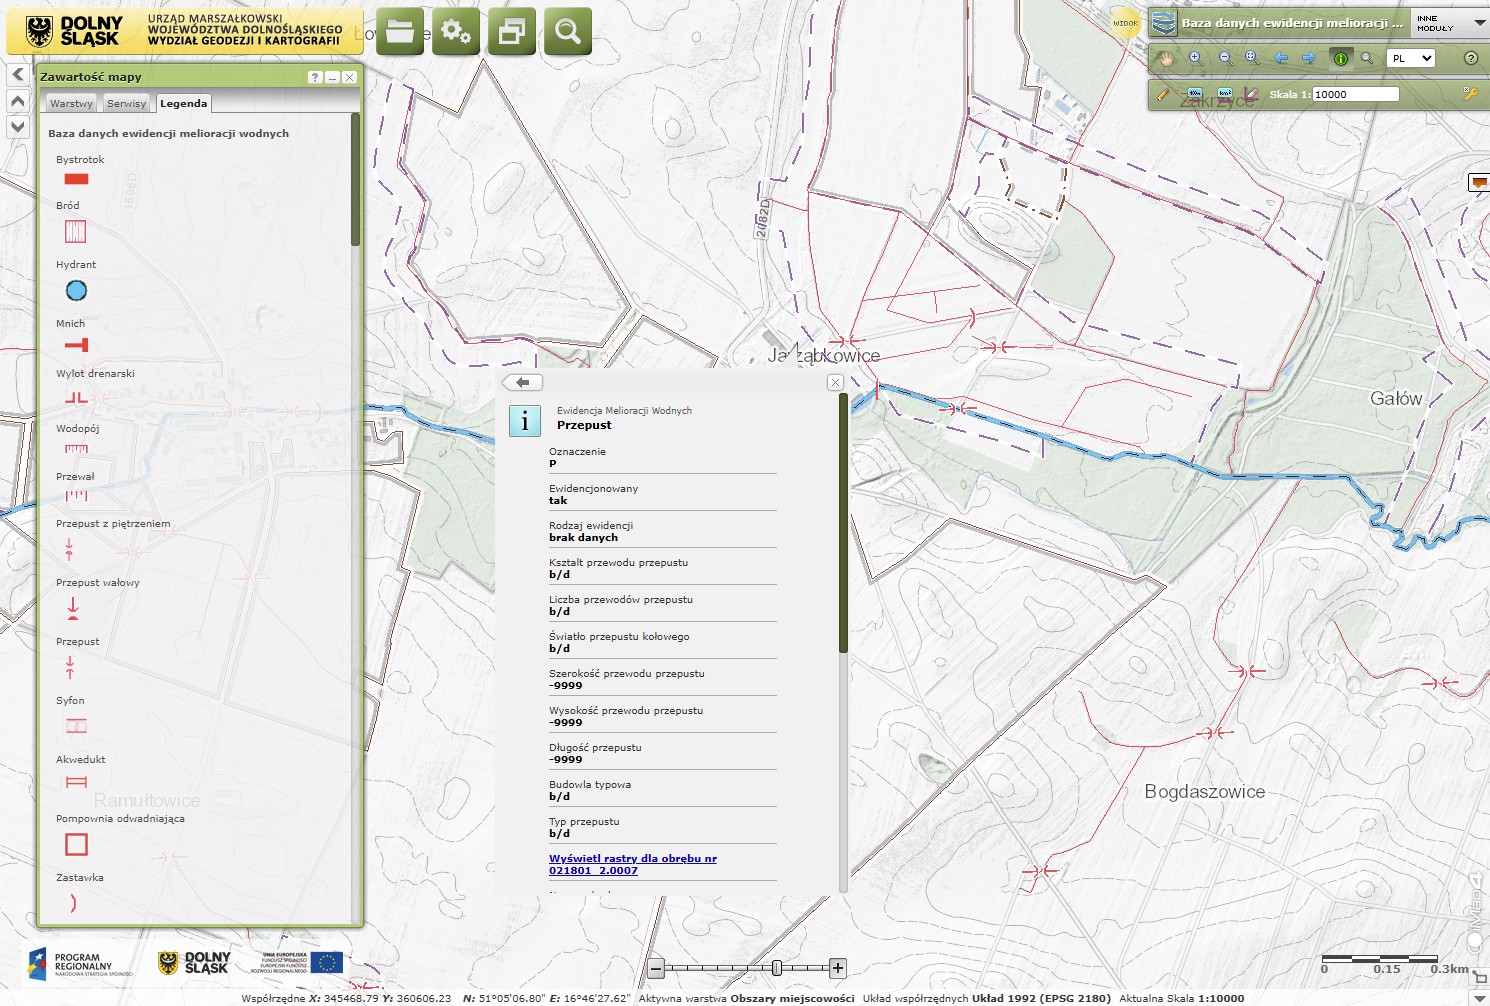Image resolution: width=1490 pixels, height=1006 pixels.
Task: Click the zoom slider minus button
Action: 656,968
